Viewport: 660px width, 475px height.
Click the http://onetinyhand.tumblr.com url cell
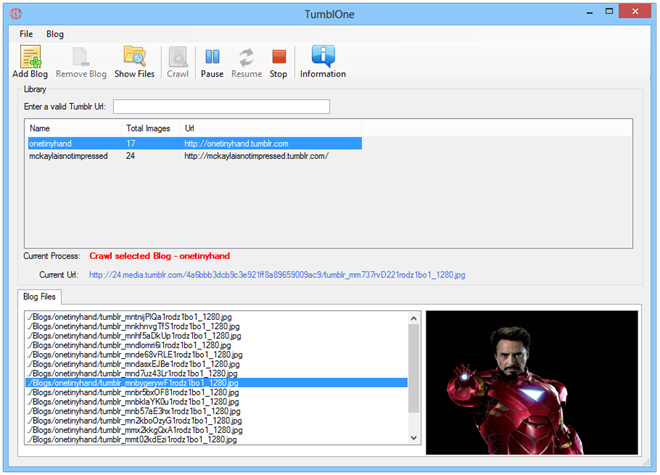pyautogui.click(x=236, y=144)
